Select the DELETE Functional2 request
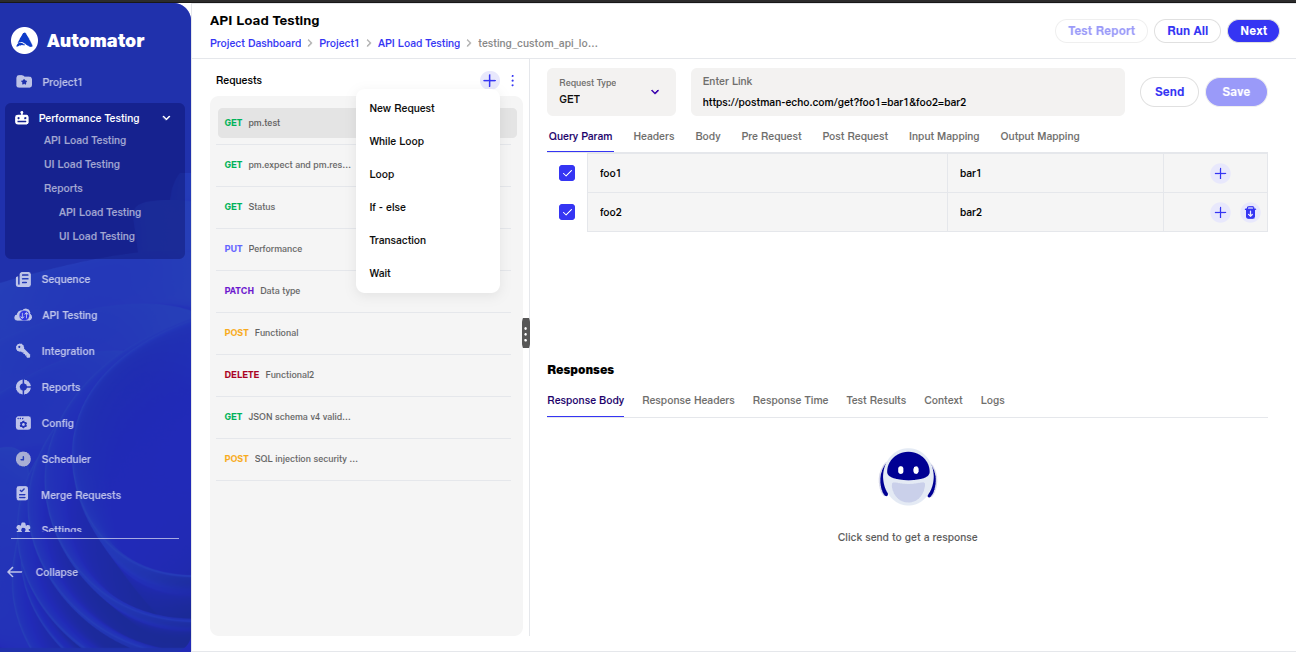1296x652 pixels. tap(363, 375)
